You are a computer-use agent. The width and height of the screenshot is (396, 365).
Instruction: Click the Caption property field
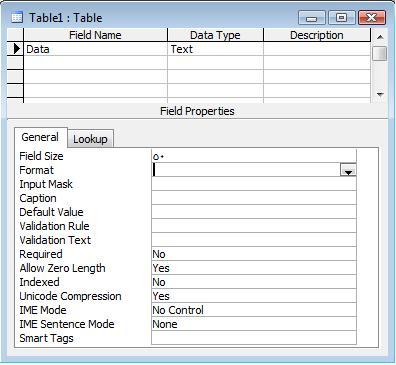tap(254, 198)
